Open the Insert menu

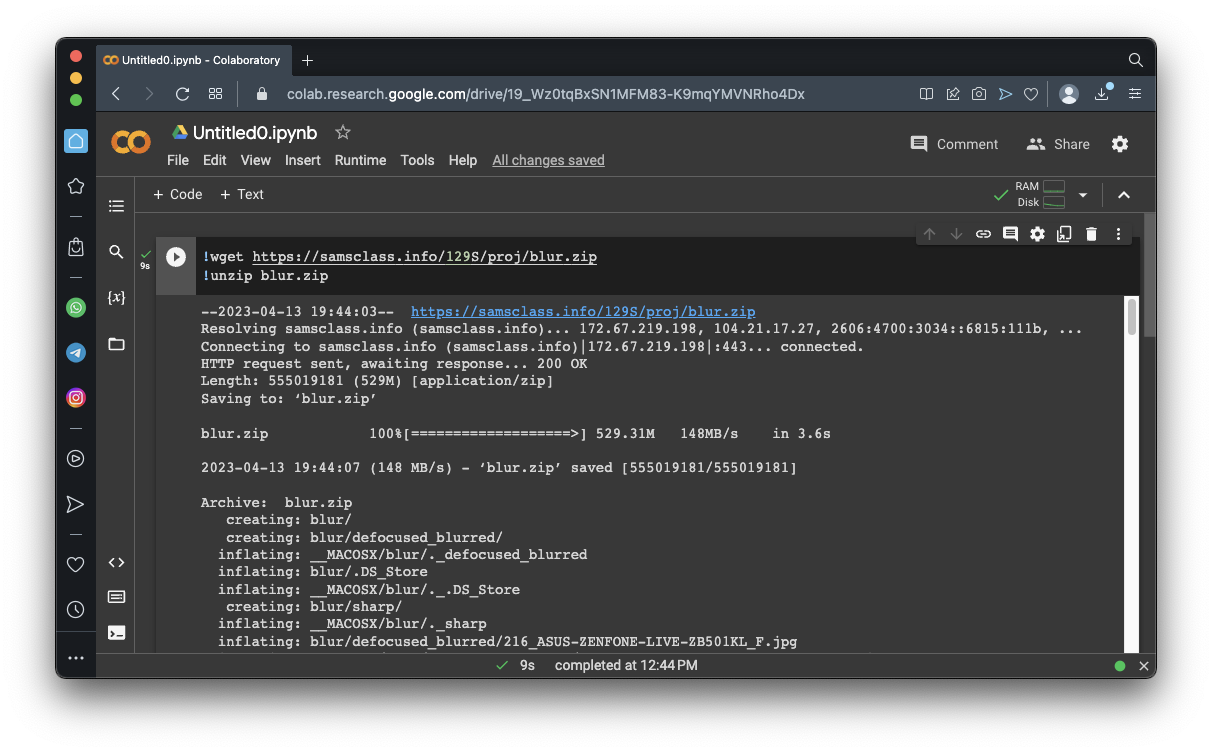[x=302, y=160]
